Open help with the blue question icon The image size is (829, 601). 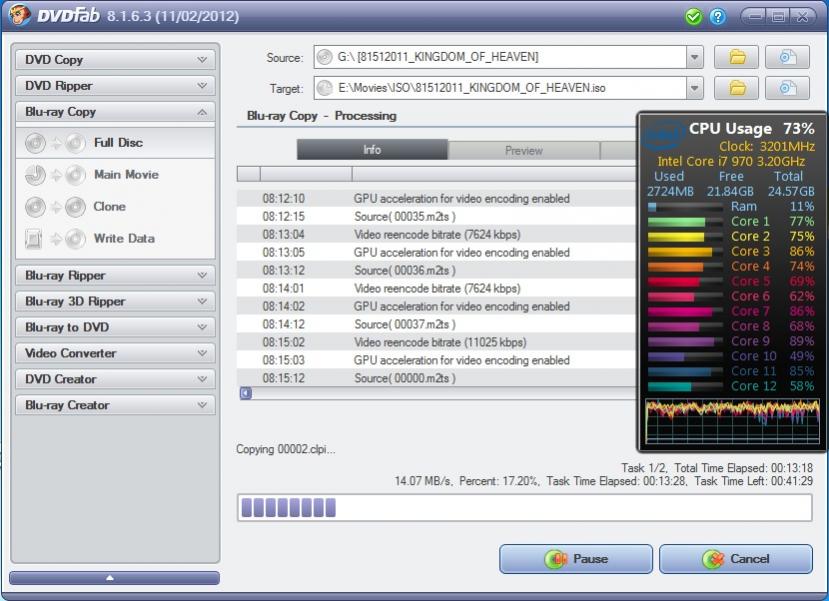pyautogui.click(x=717, y=17)
